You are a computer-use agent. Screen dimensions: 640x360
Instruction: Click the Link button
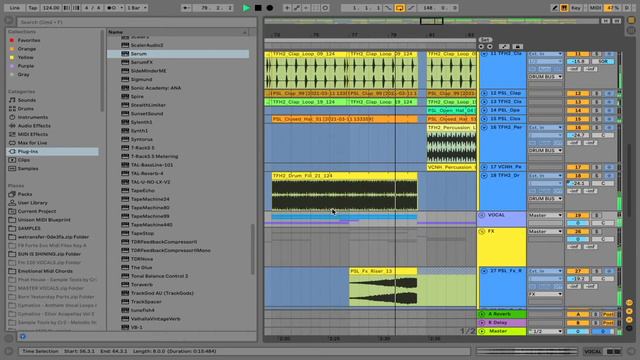pyautogui.click(x=14, y=8)
